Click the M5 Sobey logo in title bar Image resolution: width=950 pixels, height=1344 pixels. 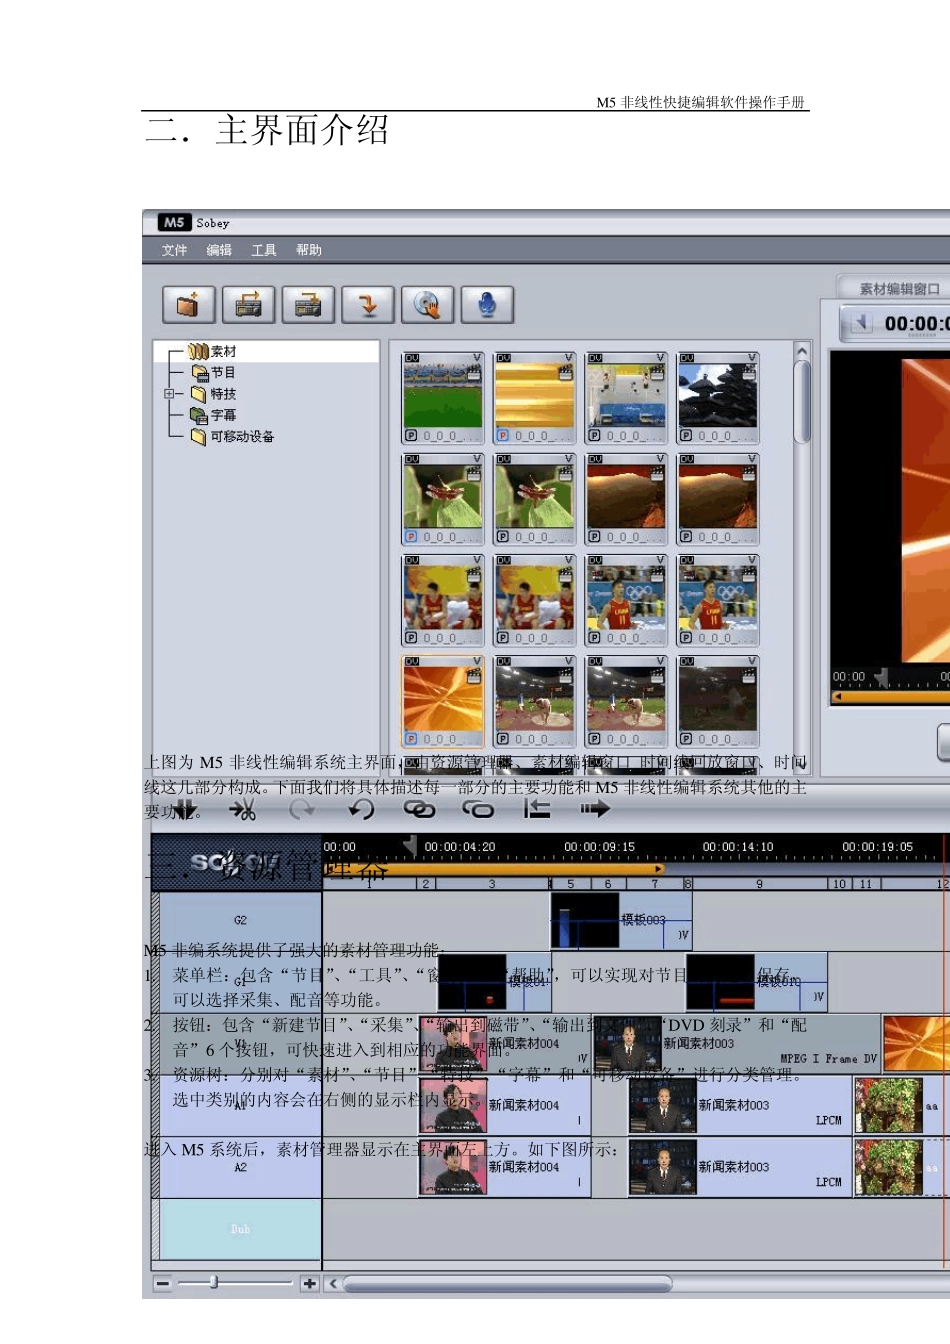pyautogui.click(x=174, y=222)
